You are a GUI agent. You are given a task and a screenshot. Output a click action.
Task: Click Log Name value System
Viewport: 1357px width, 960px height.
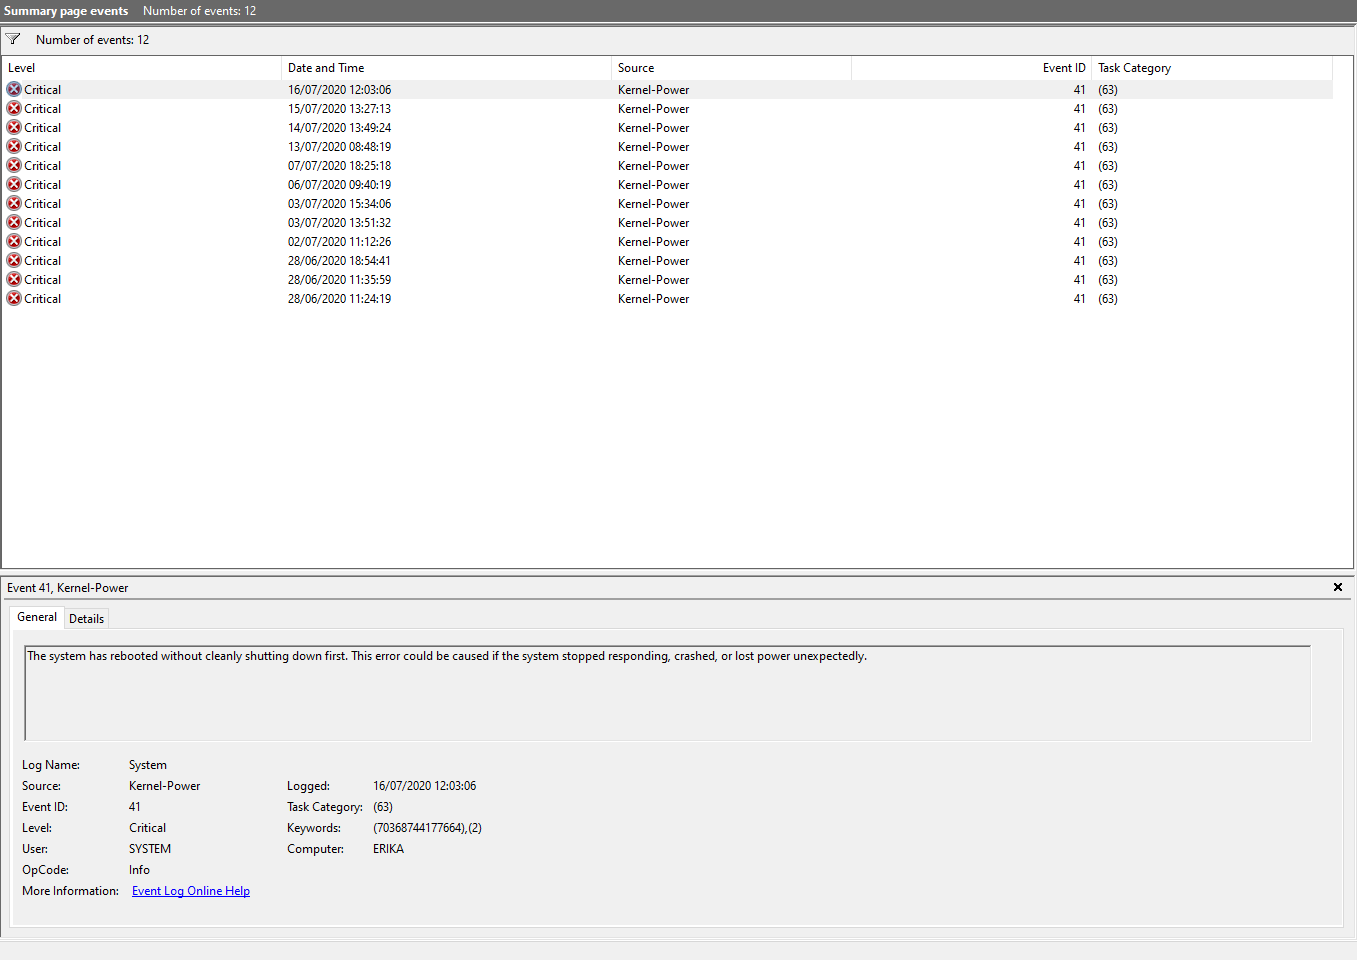(148, 765)
